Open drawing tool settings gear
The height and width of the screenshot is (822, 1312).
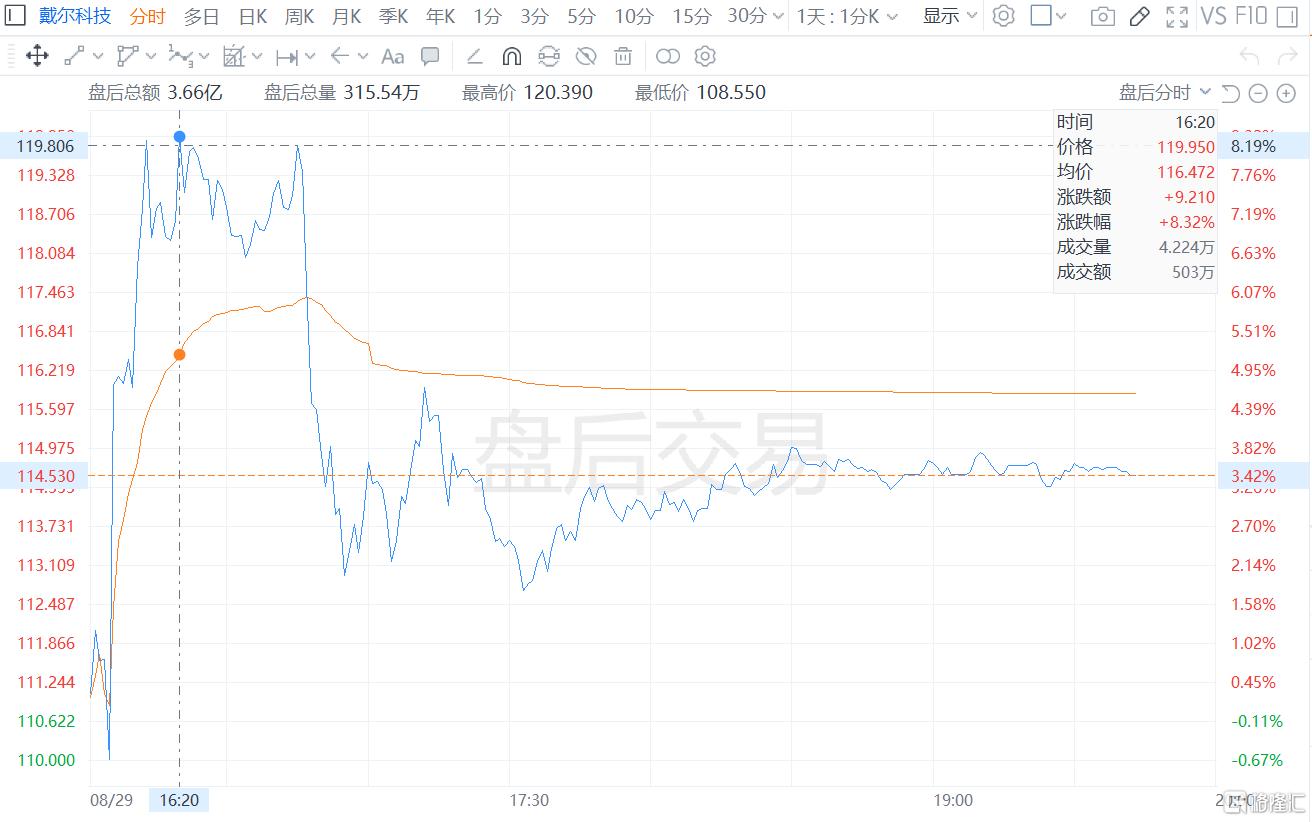click(705, 56)
